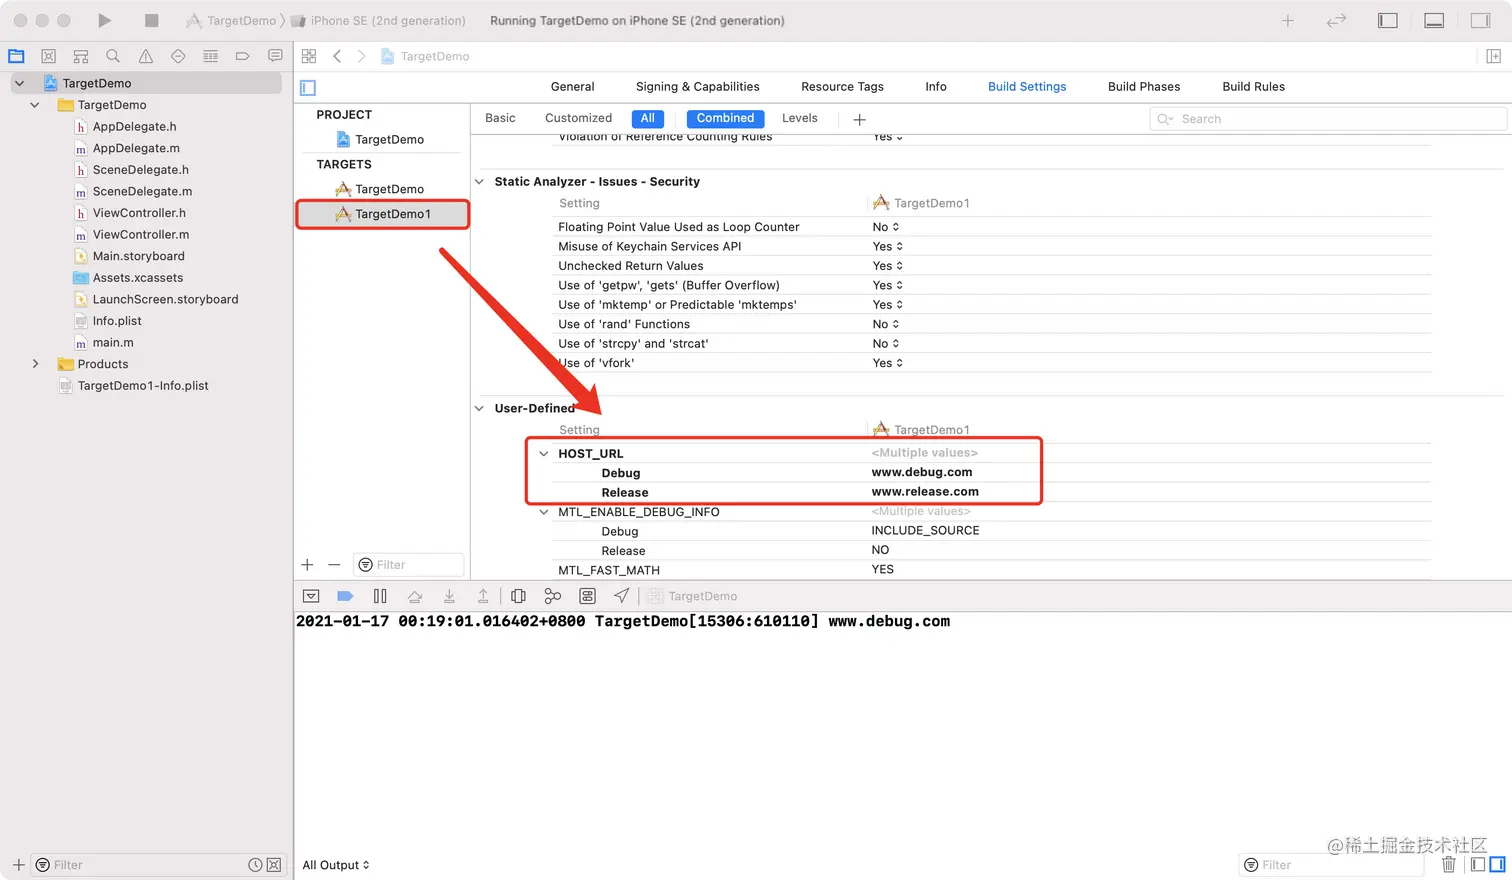Open Debug Memory Graph
This screenshot has height=880, width=1512.
click(x=553, y=596)
